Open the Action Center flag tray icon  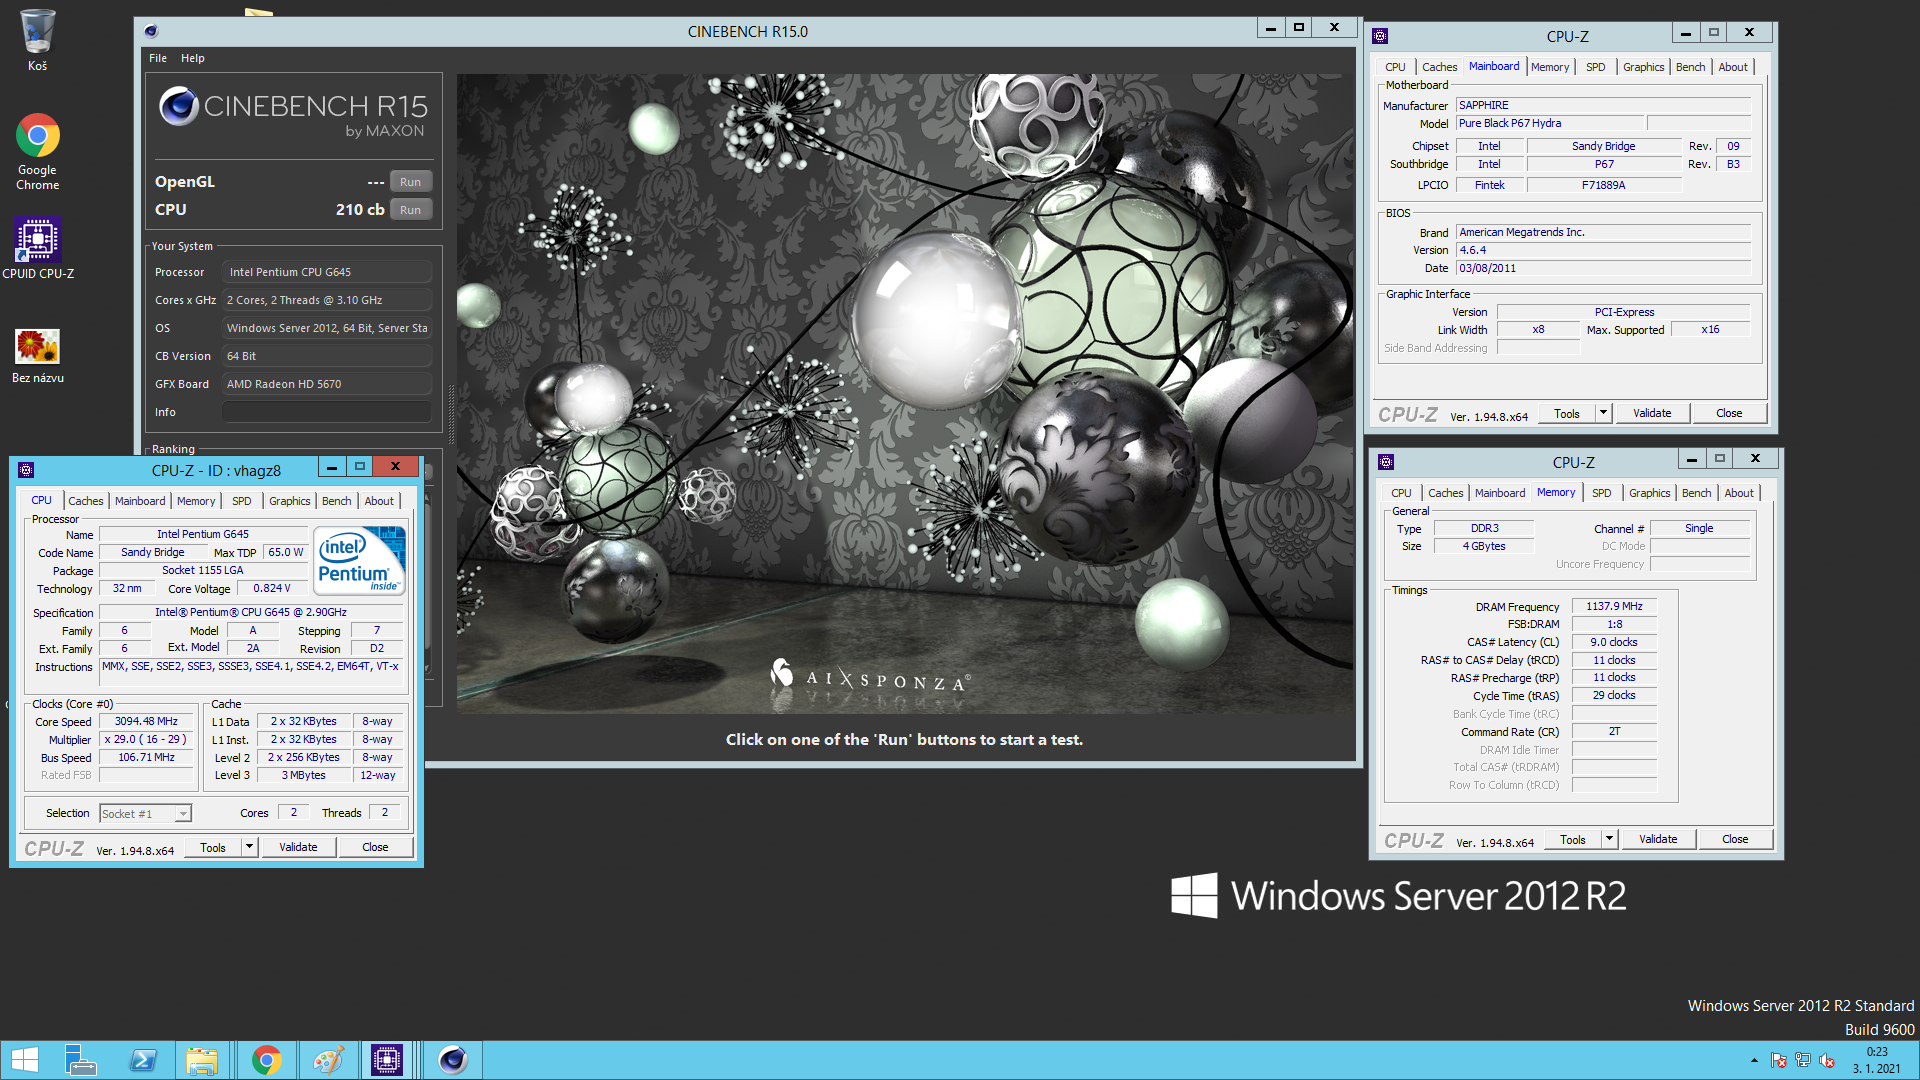1779,1060
